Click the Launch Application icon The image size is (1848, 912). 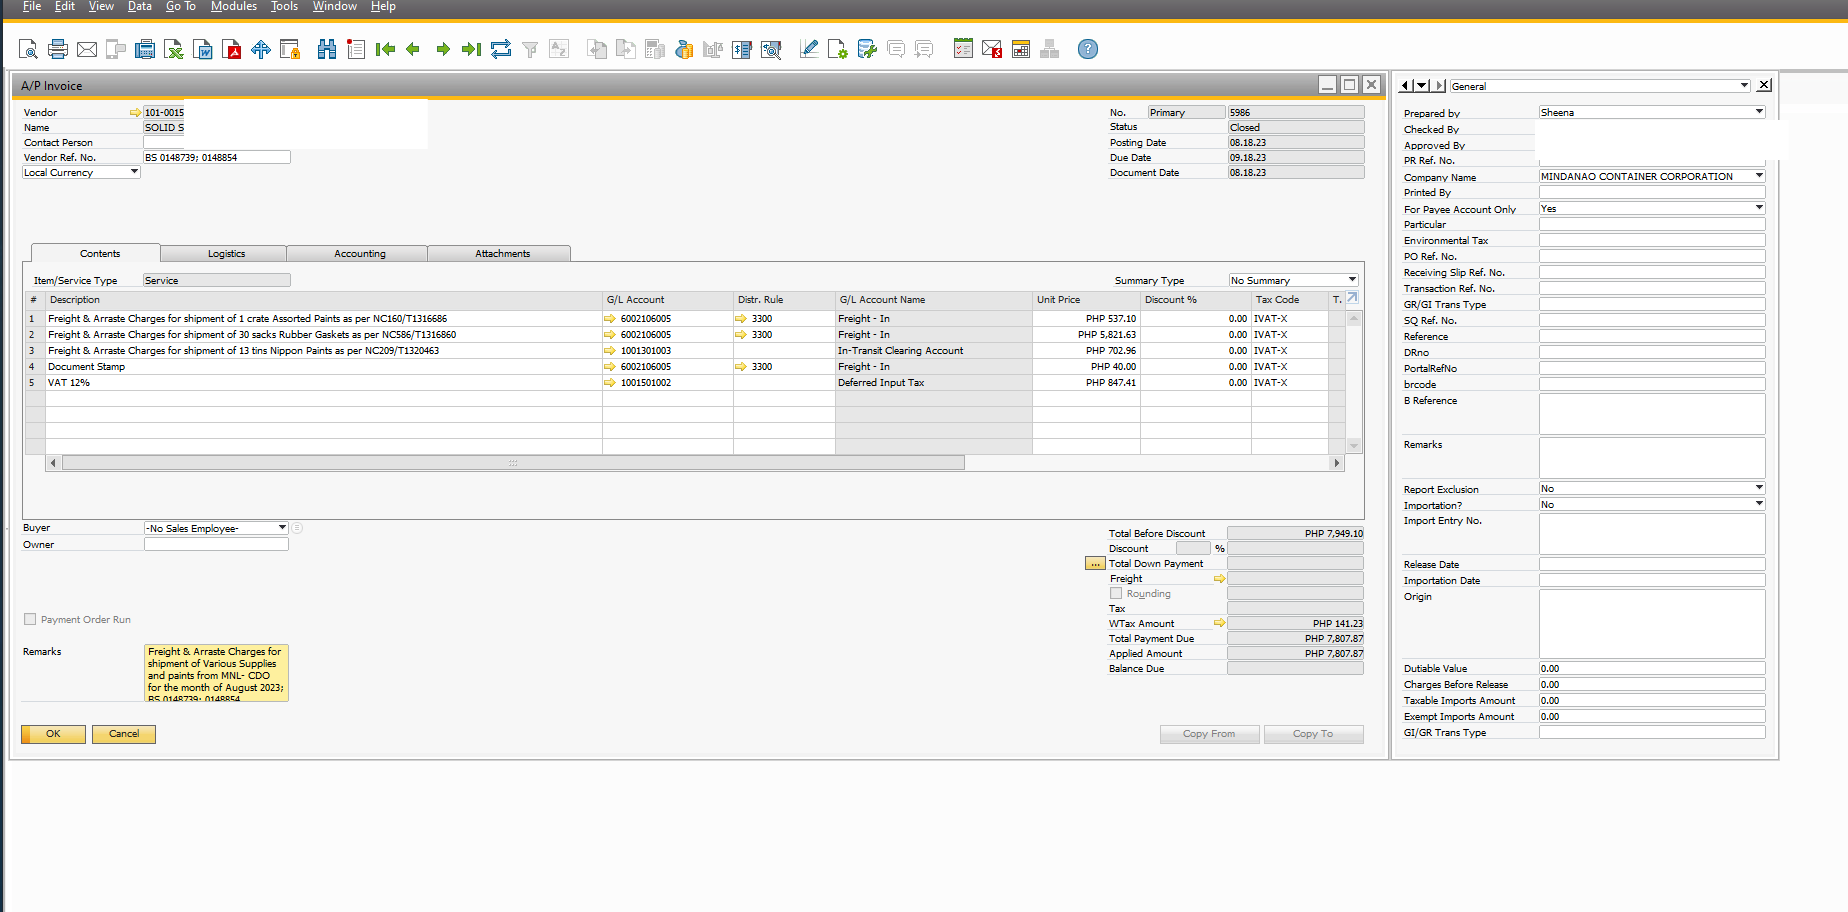pyautogui.click(x=261, y=49)
